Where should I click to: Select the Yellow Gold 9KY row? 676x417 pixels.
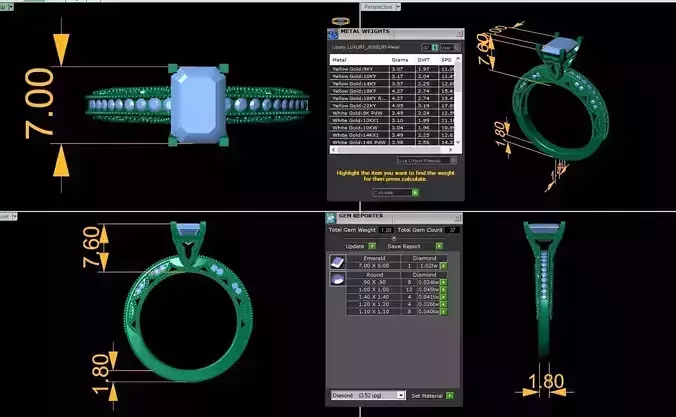(x=392, y=69)
